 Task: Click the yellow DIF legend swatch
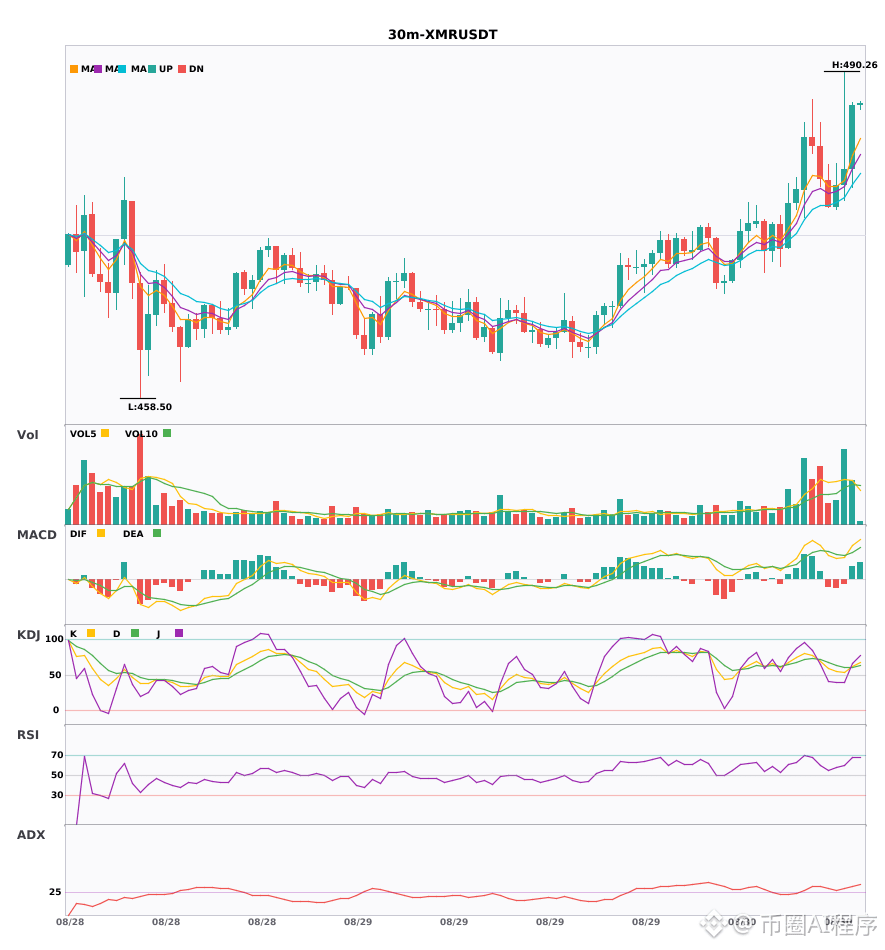101,533
